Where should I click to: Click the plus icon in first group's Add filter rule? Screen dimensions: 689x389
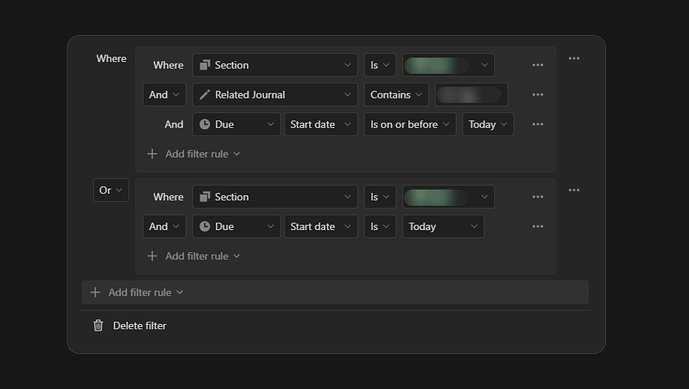tap(152, 154)
